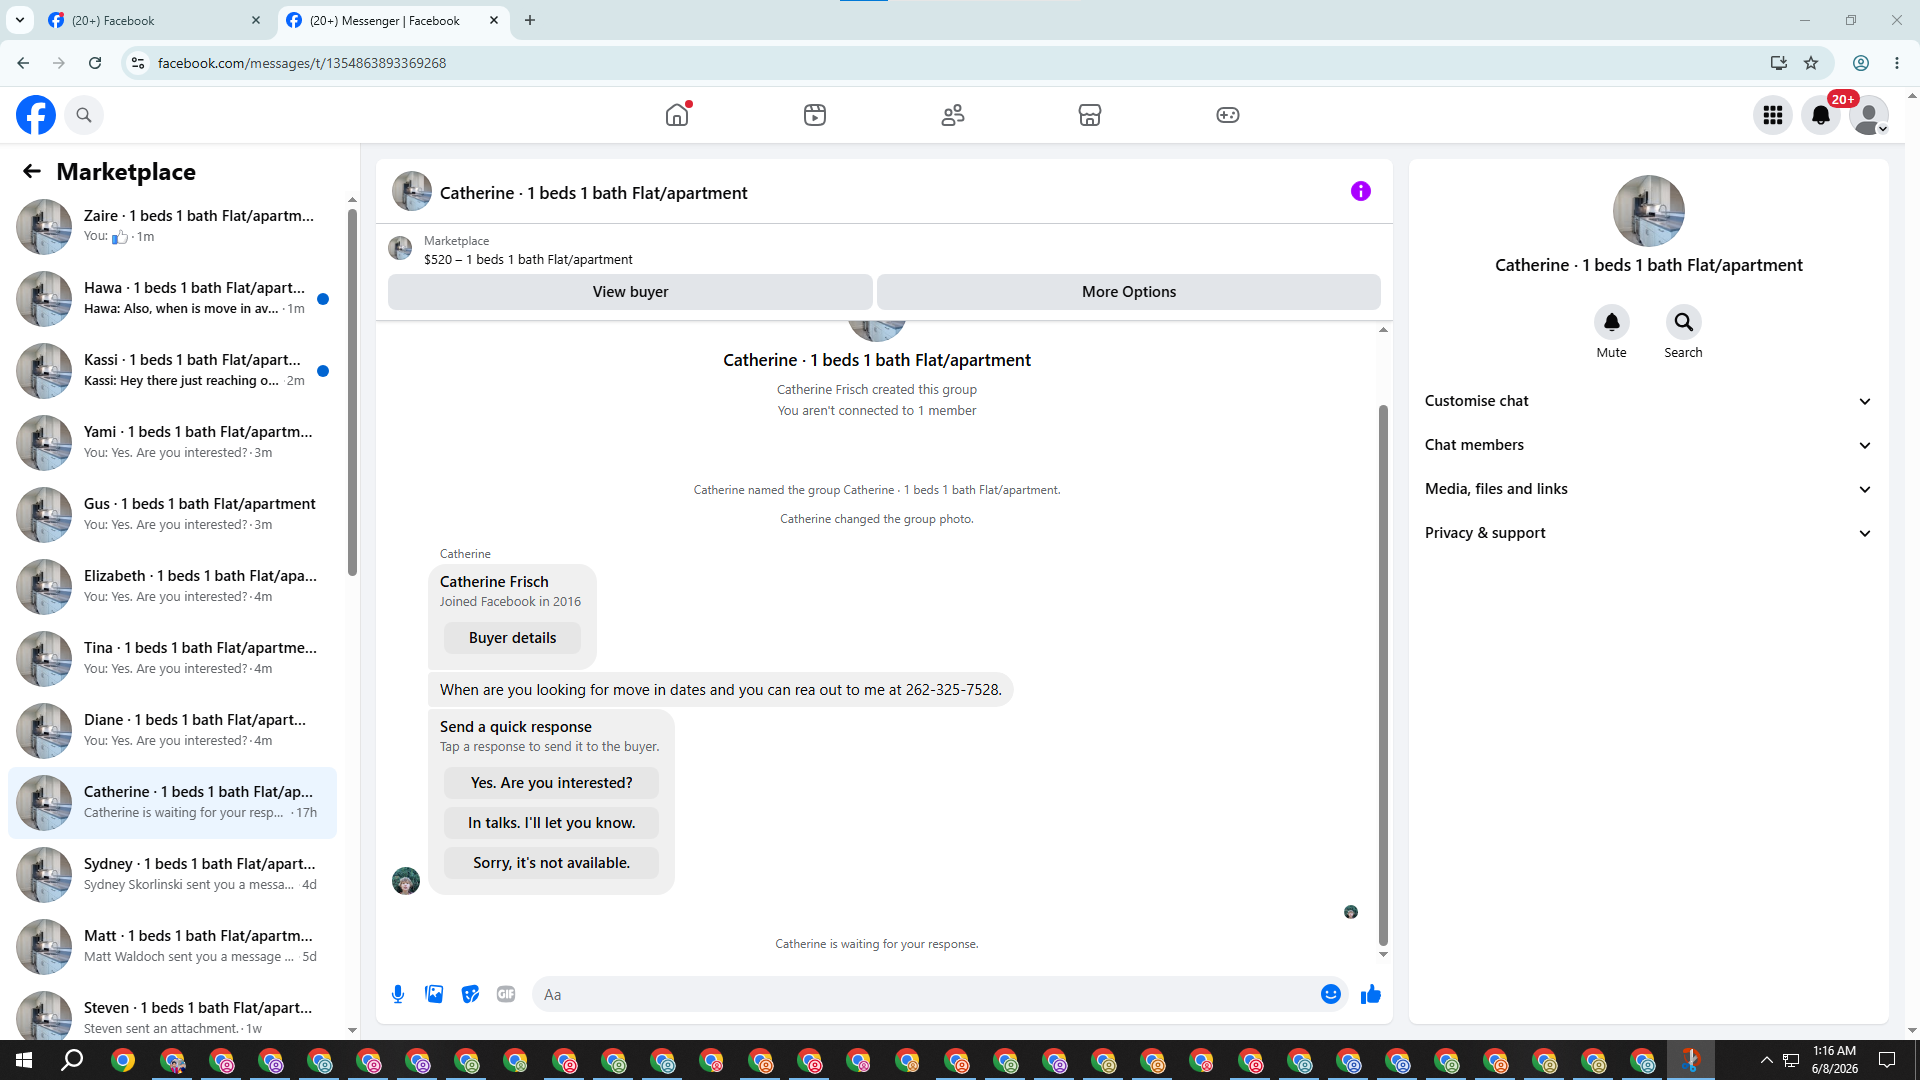Screen dimensions: 1920x1080
Task: Open the apps grid menu icon
Action: click(1773, 115)
